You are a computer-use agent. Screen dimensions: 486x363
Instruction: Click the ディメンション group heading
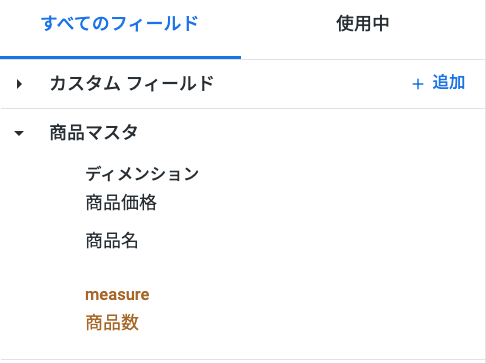coord(142,174)
